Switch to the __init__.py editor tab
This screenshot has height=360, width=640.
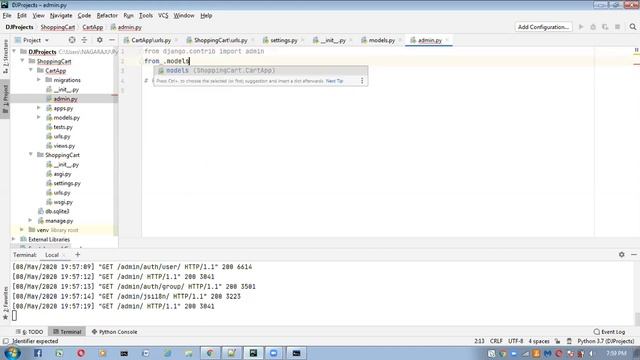click(333, 40)
